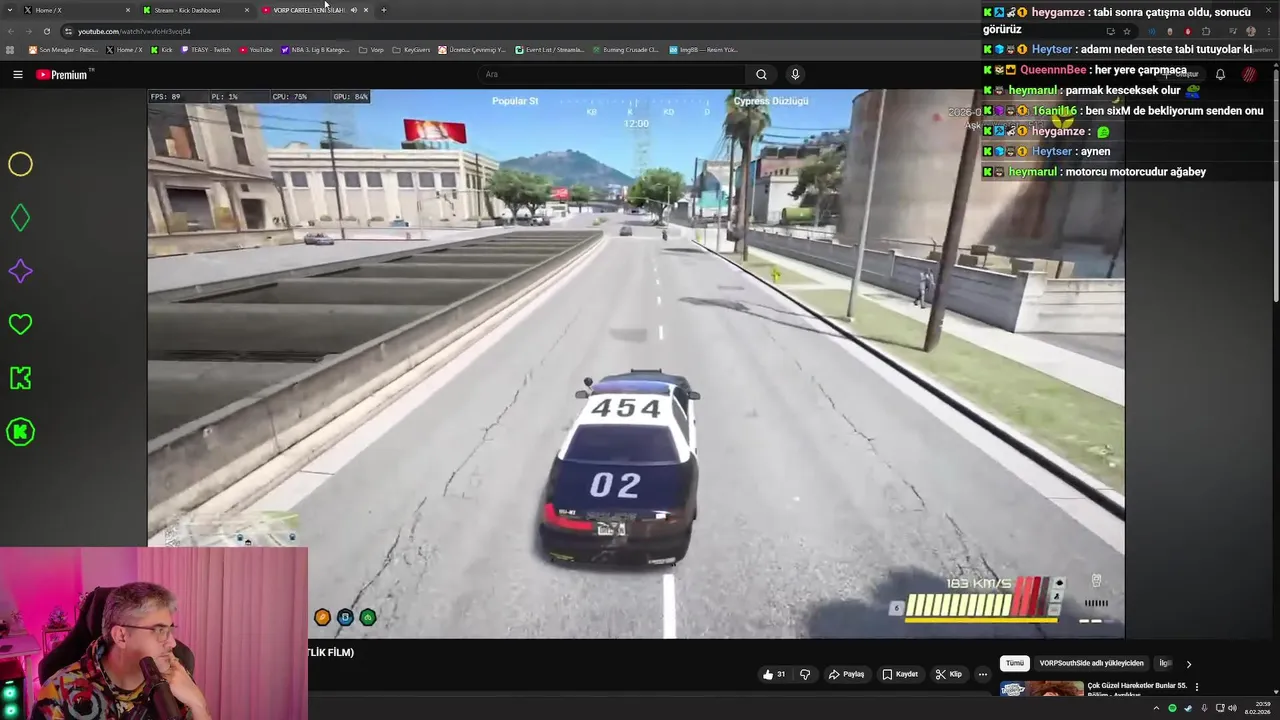Open the Event List / Streamlabs bookmark
1280x720 pixels.
[550, 49]
